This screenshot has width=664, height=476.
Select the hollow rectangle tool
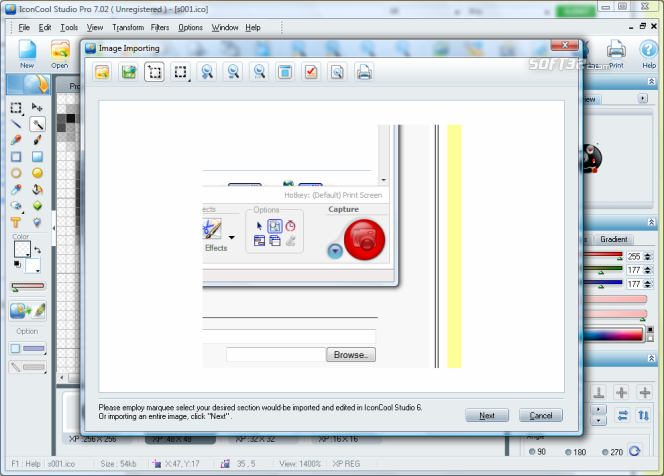tap(16, 157)
